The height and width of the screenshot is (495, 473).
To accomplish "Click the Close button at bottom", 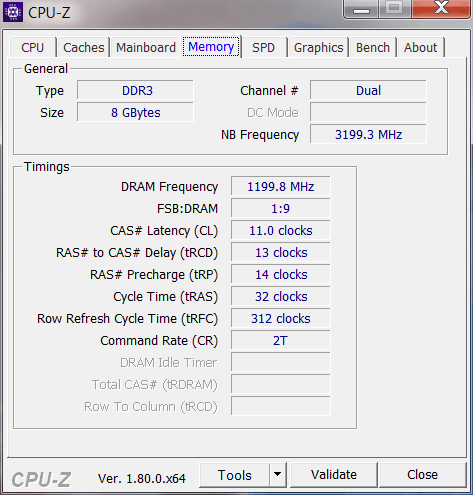I will click(x=422, y=474).
